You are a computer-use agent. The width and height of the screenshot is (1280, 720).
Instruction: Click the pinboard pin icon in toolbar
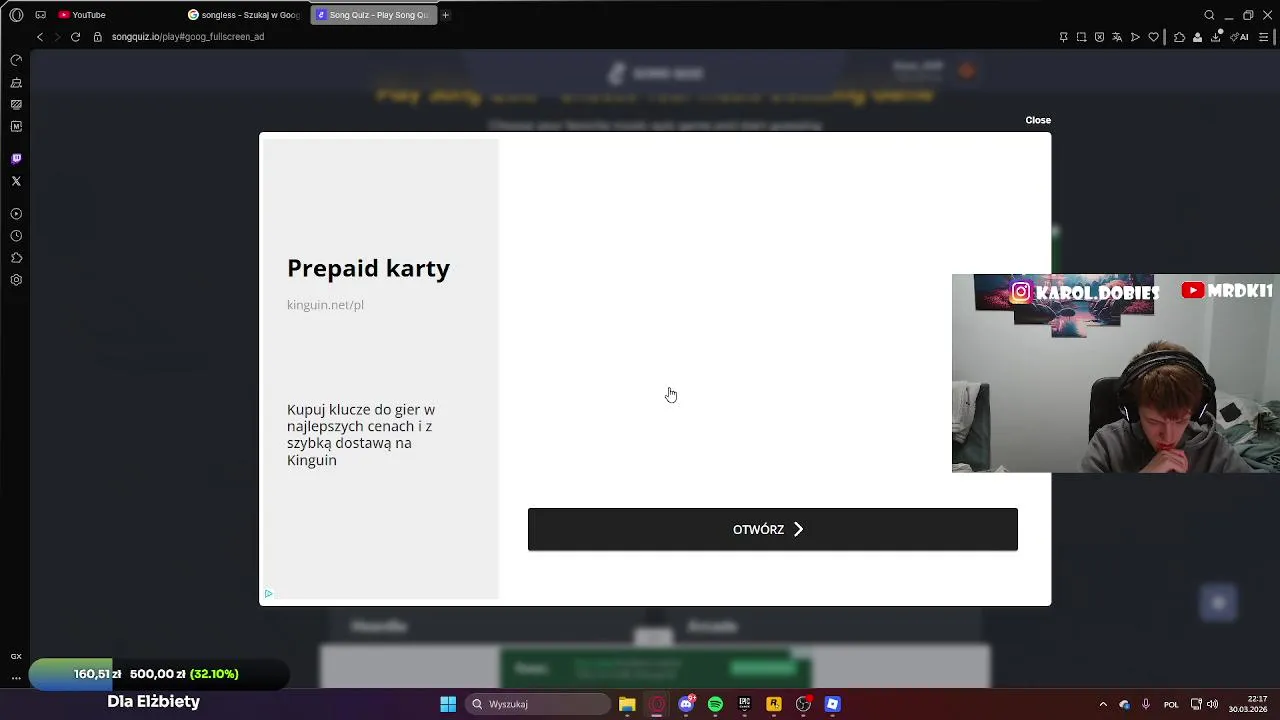pyautogui.click(x=1063, y=37)
